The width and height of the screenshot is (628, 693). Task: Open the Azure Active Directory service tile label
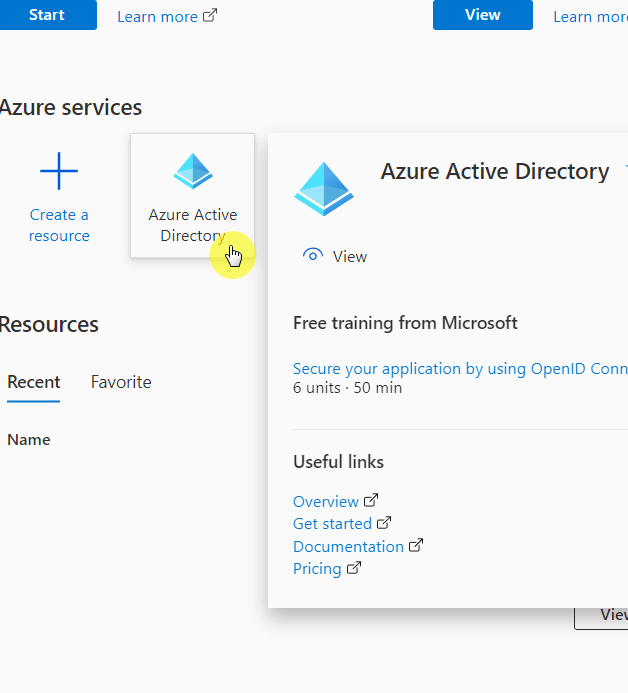[193, 225]
